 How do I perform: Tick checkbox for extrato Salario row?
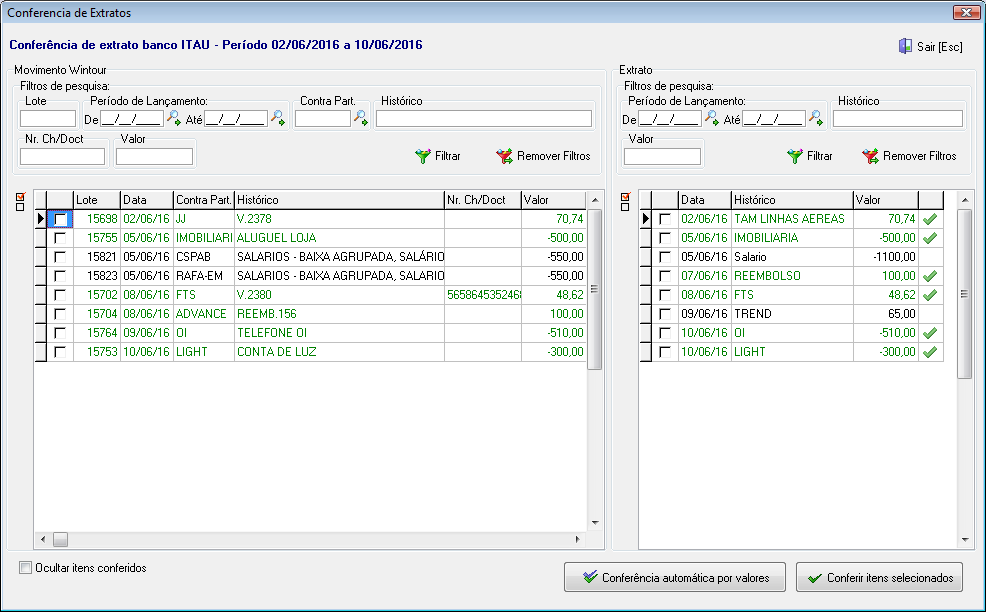pos(665,257)
